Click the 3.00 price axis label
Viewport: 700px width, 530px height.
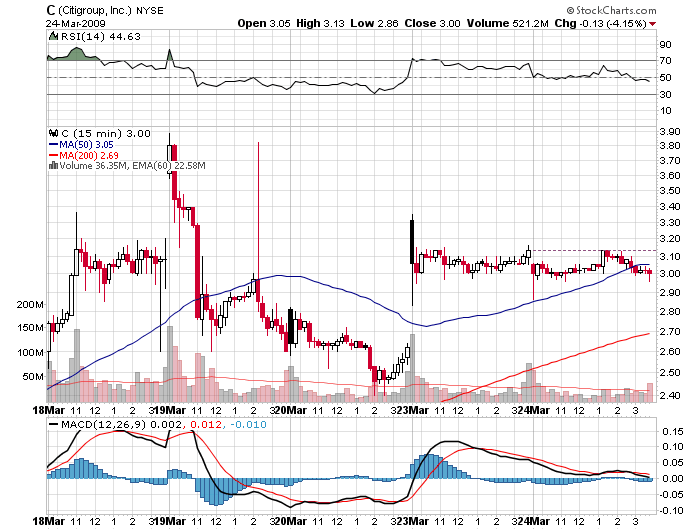[x=670, y=273]
